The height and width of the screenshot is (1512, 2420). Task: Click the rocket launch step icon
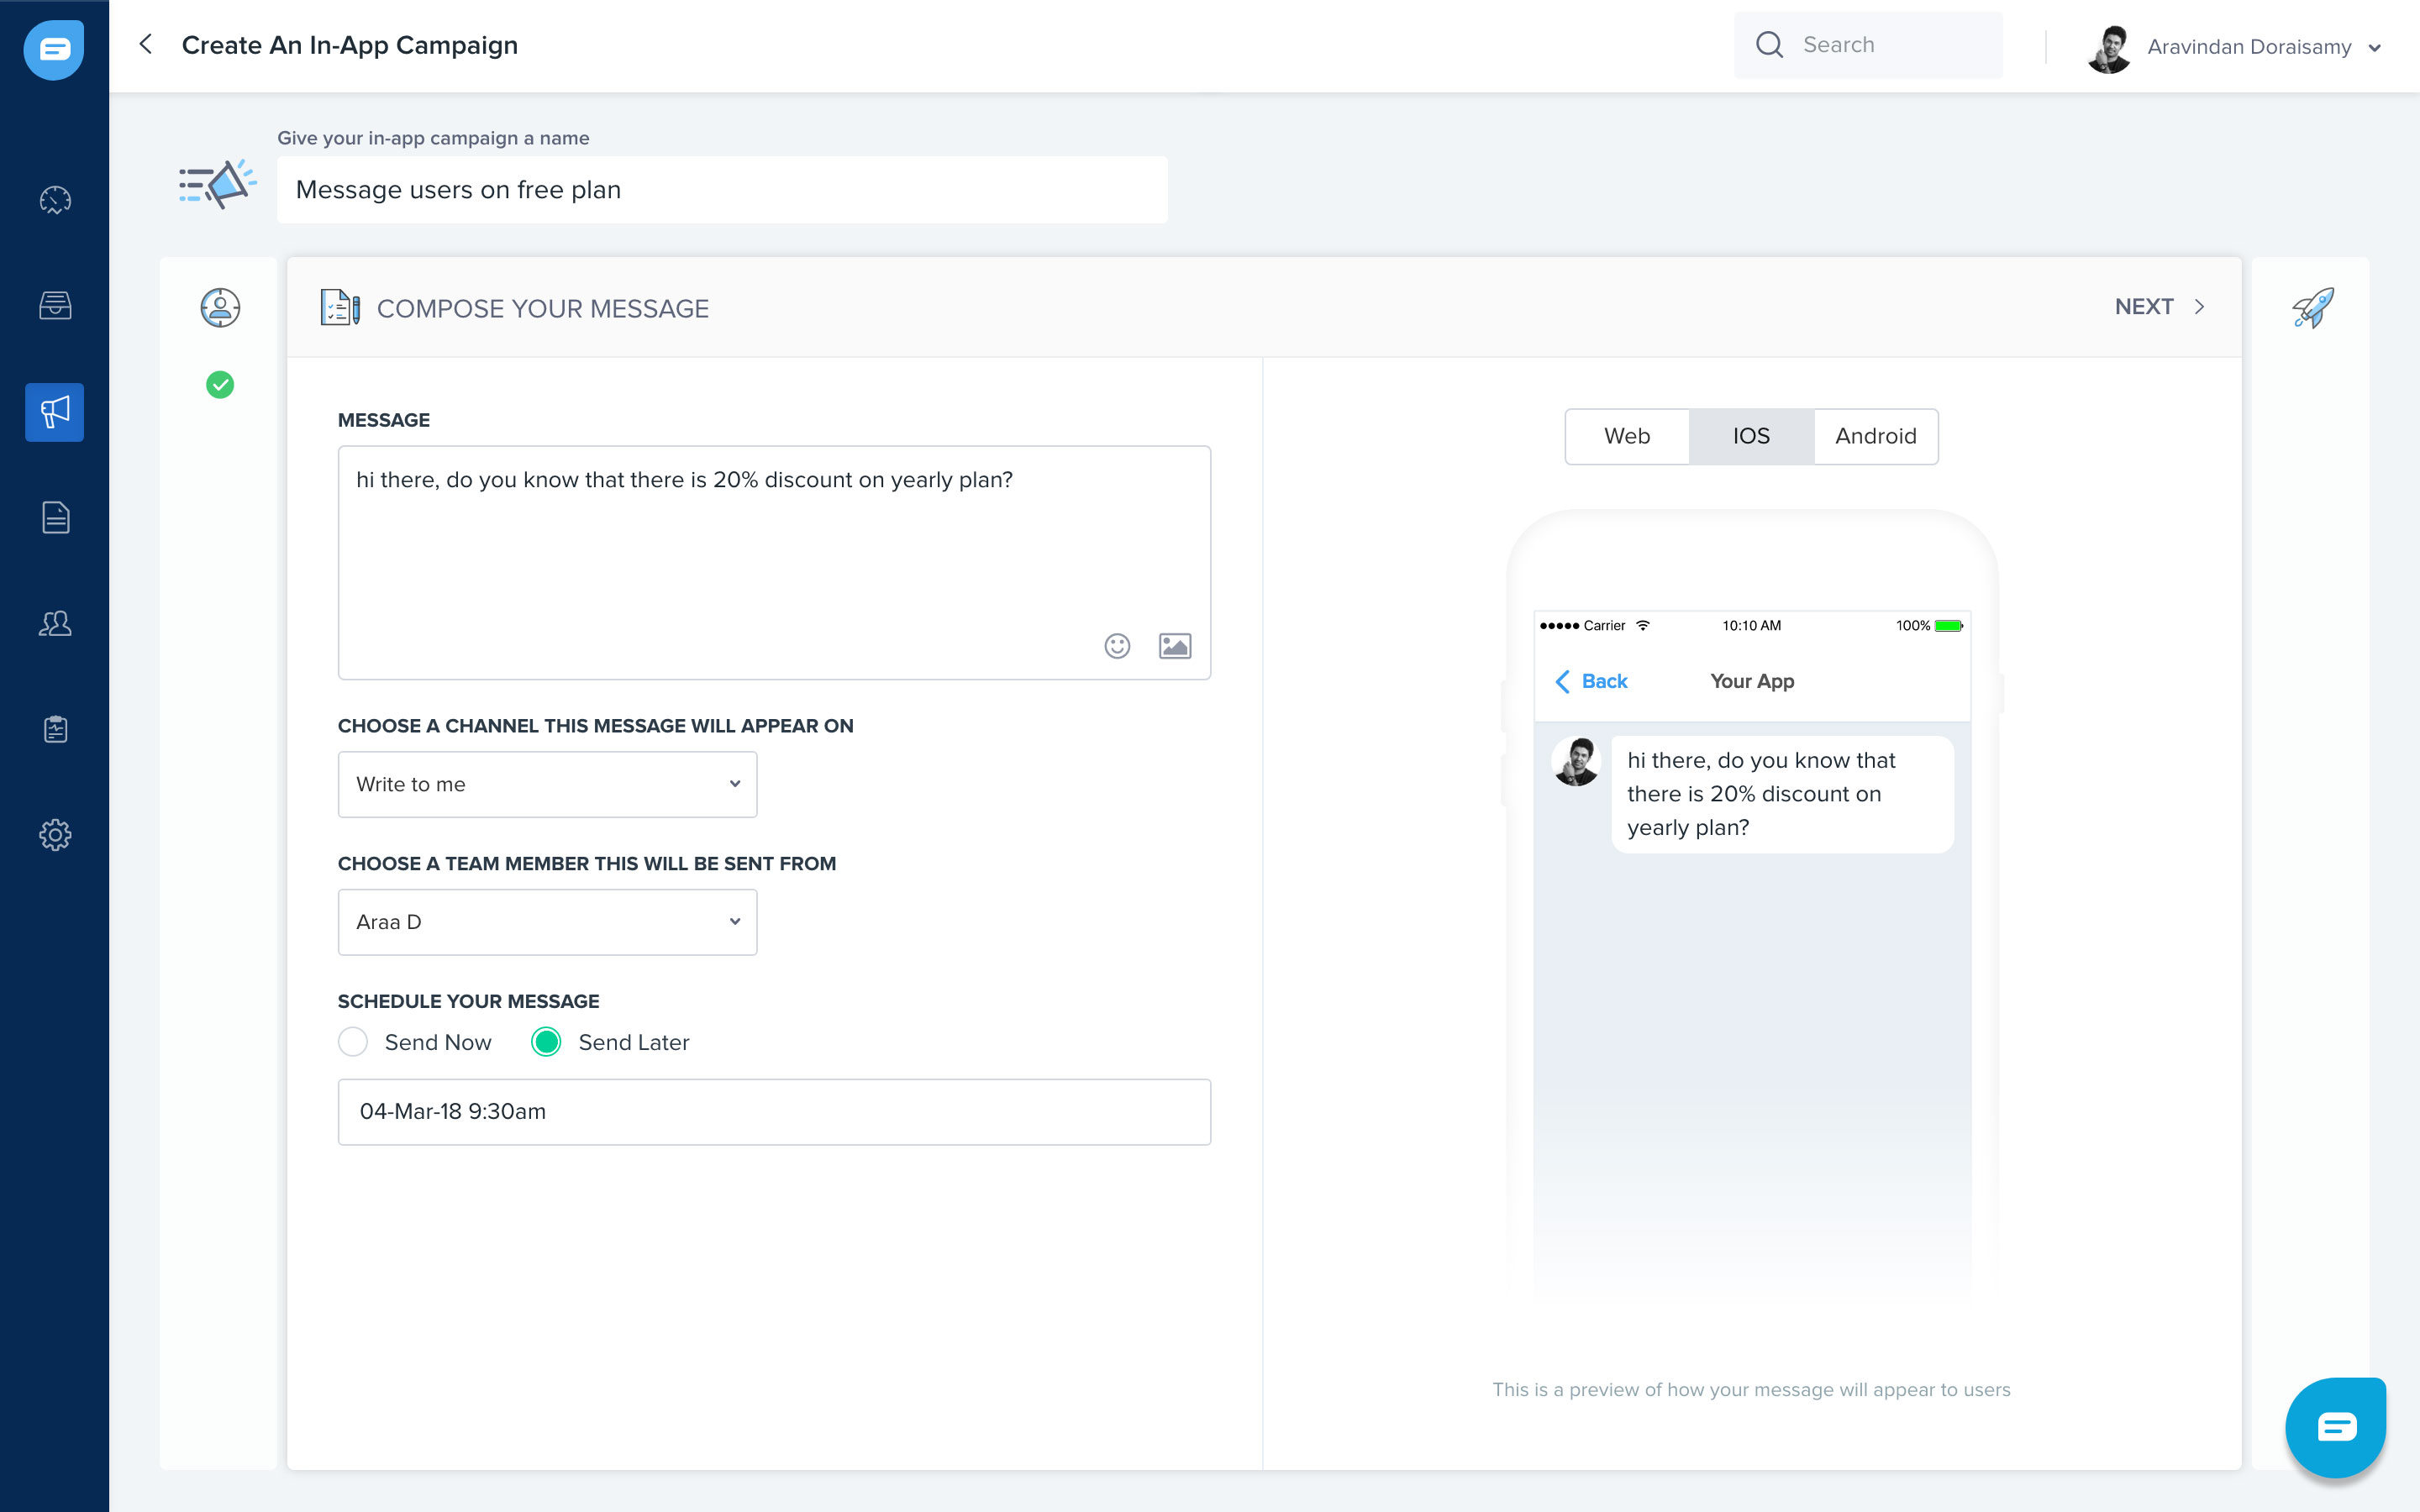tap(2312, 308)
